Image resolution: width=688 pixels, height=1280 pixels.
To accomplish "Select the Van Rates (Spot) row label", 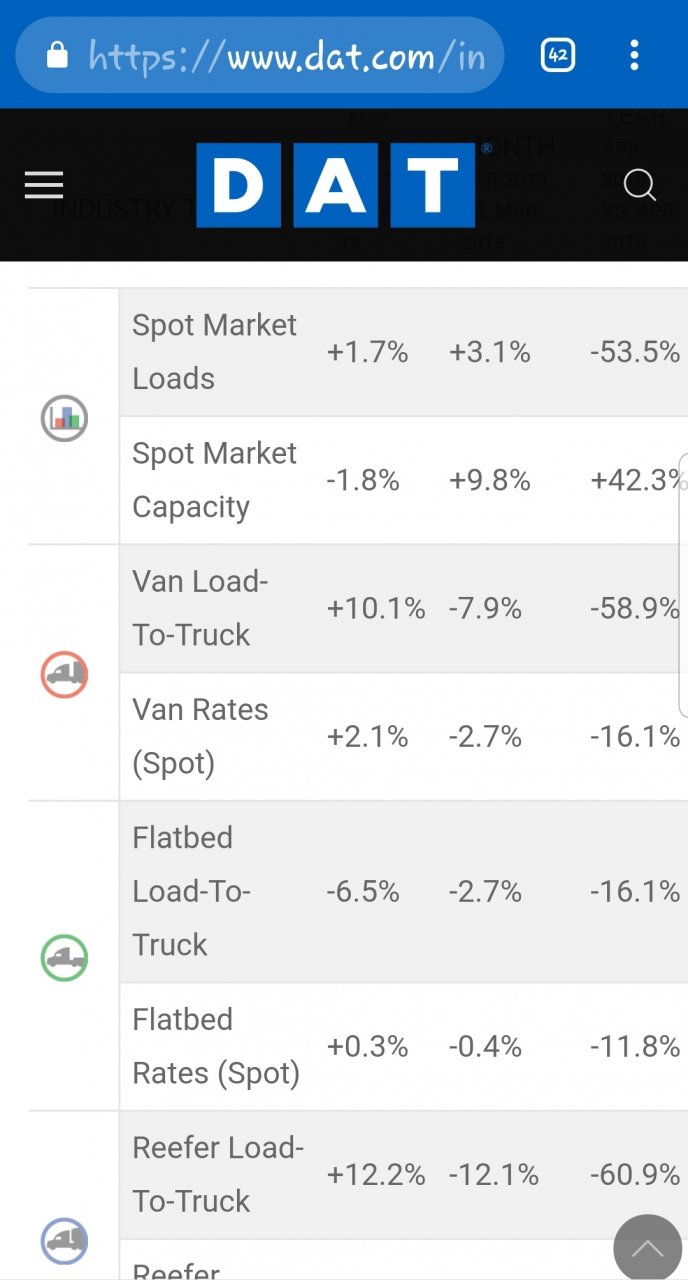I will pyautogui.click(x=200, y=737).
